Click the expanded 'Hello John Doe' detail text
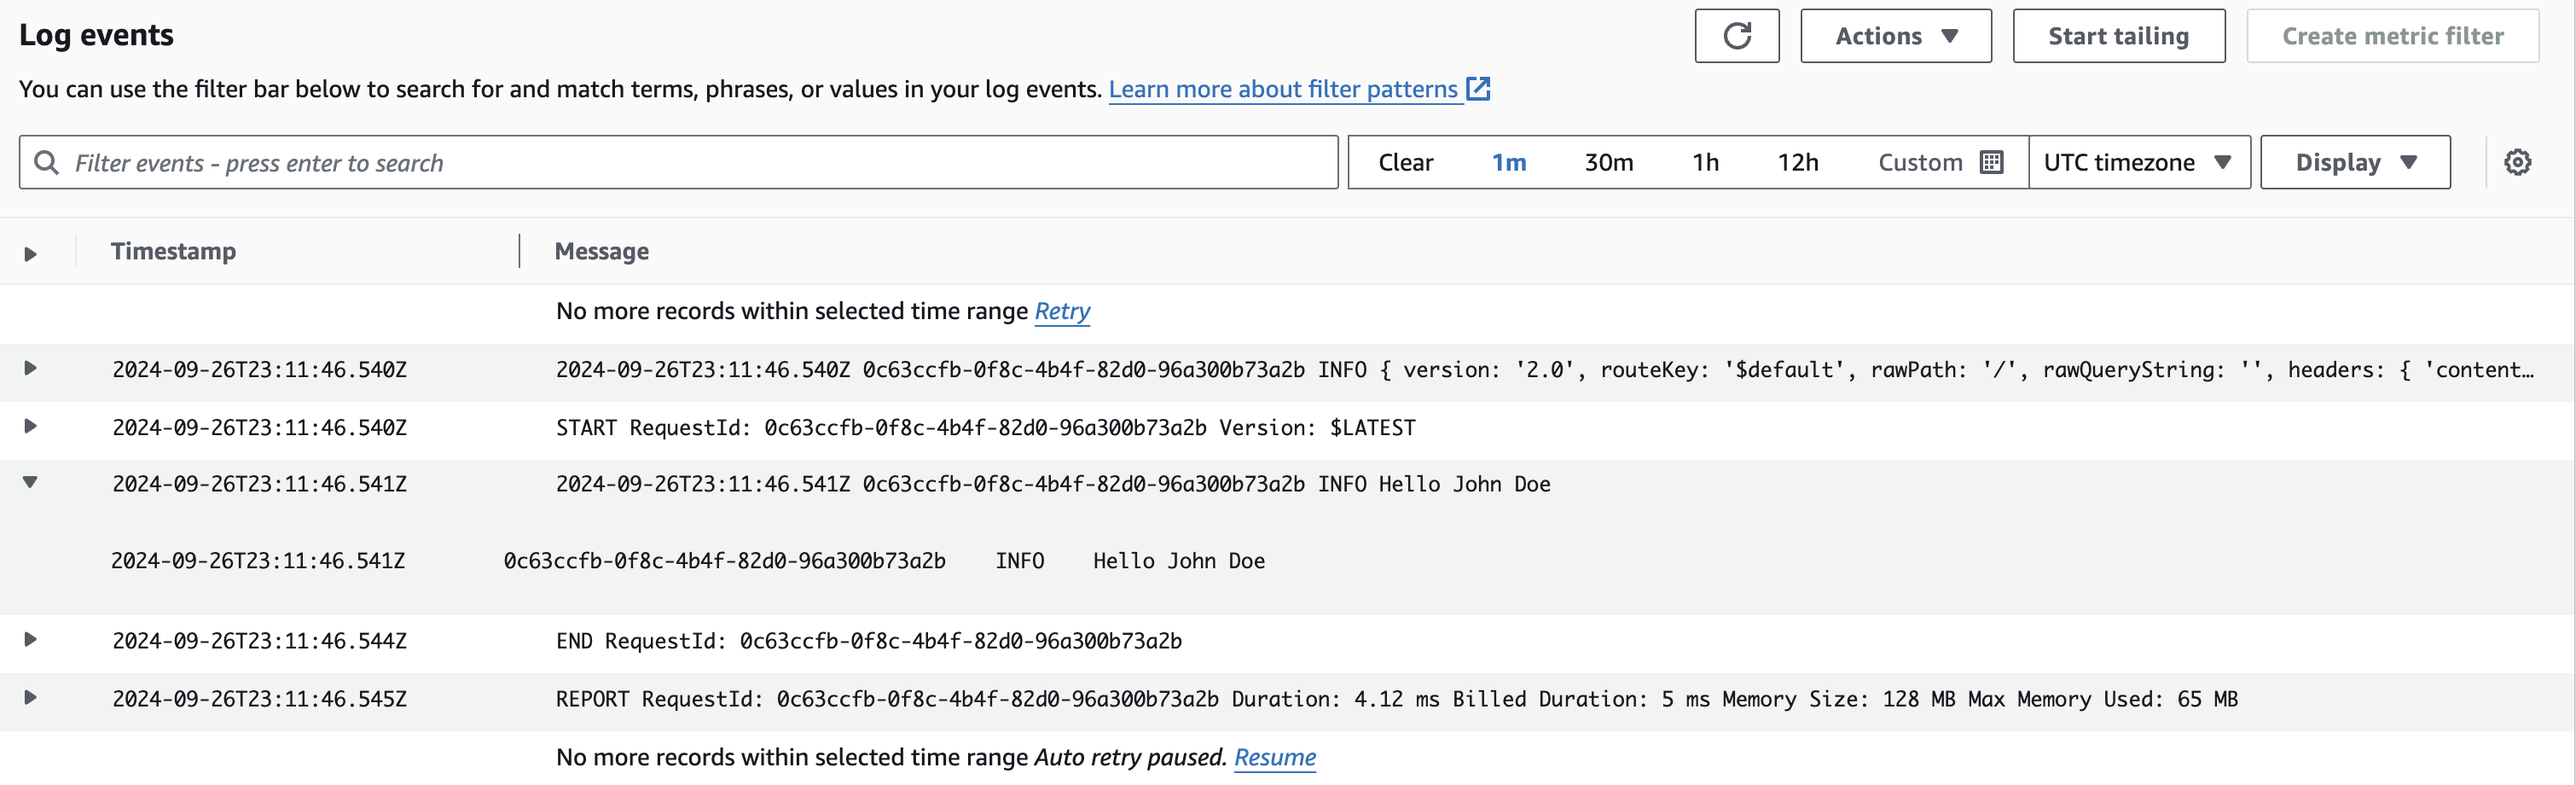This screenshot has width=2576, height=785. pyautogui.click(x=1178, y=561)
